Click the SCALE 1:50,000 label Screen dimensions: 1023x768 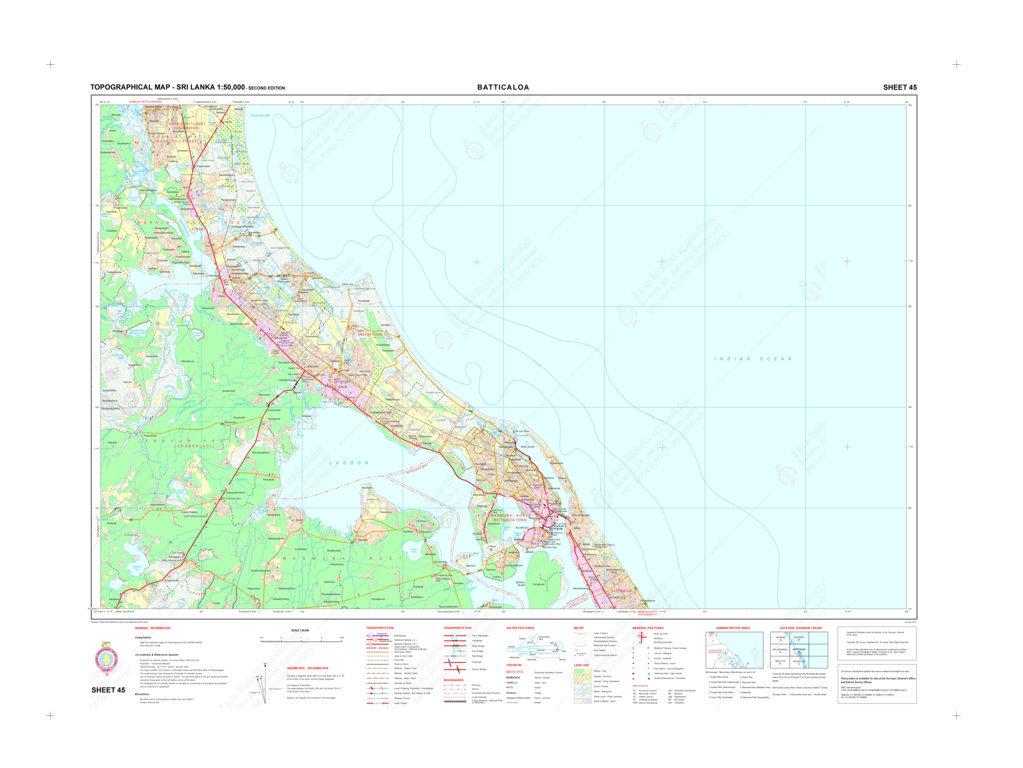[x=300, y=630]
